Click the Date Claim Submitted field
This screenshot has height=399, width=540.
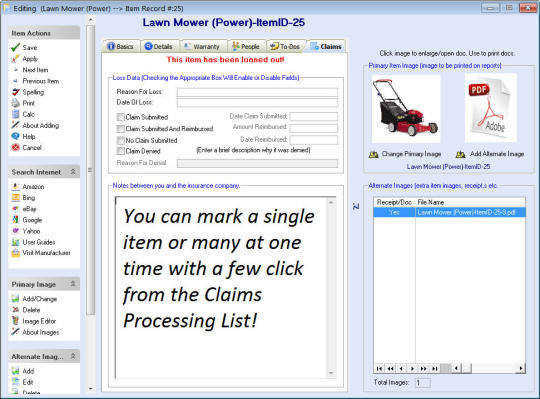[x=313, y=116]
